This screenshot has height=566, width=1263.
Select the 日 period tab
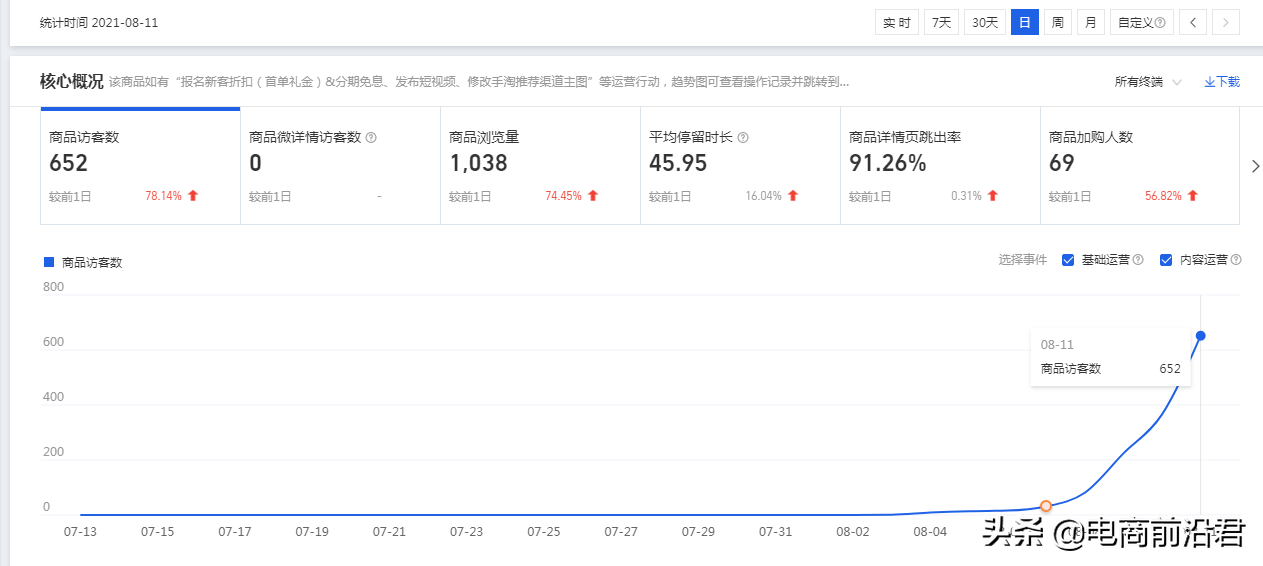pyautogui.click(x=1025, y=22)
